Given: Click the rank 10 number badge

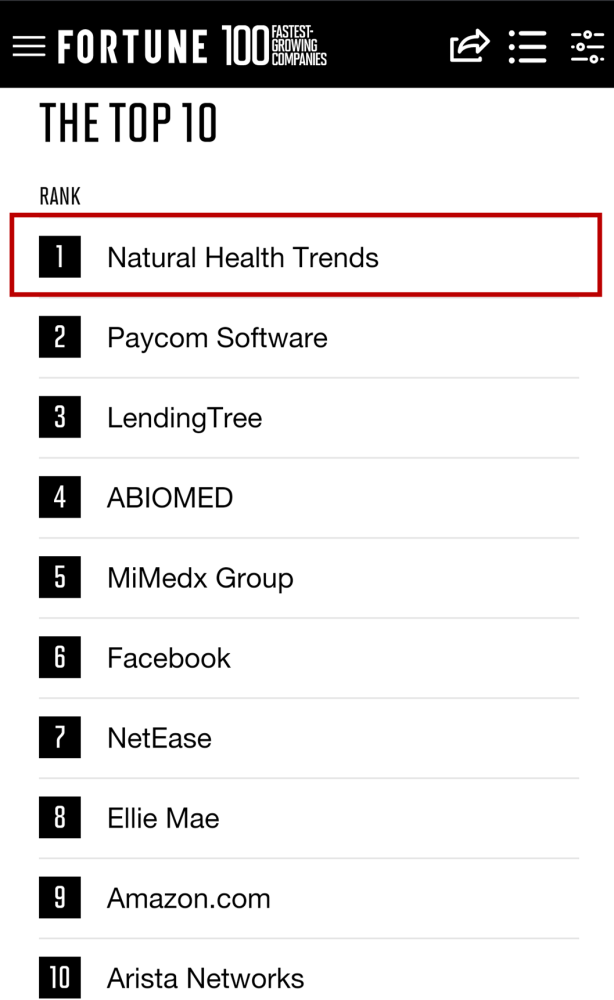Looking at the screenshot, I should click(x=59, y=977).
